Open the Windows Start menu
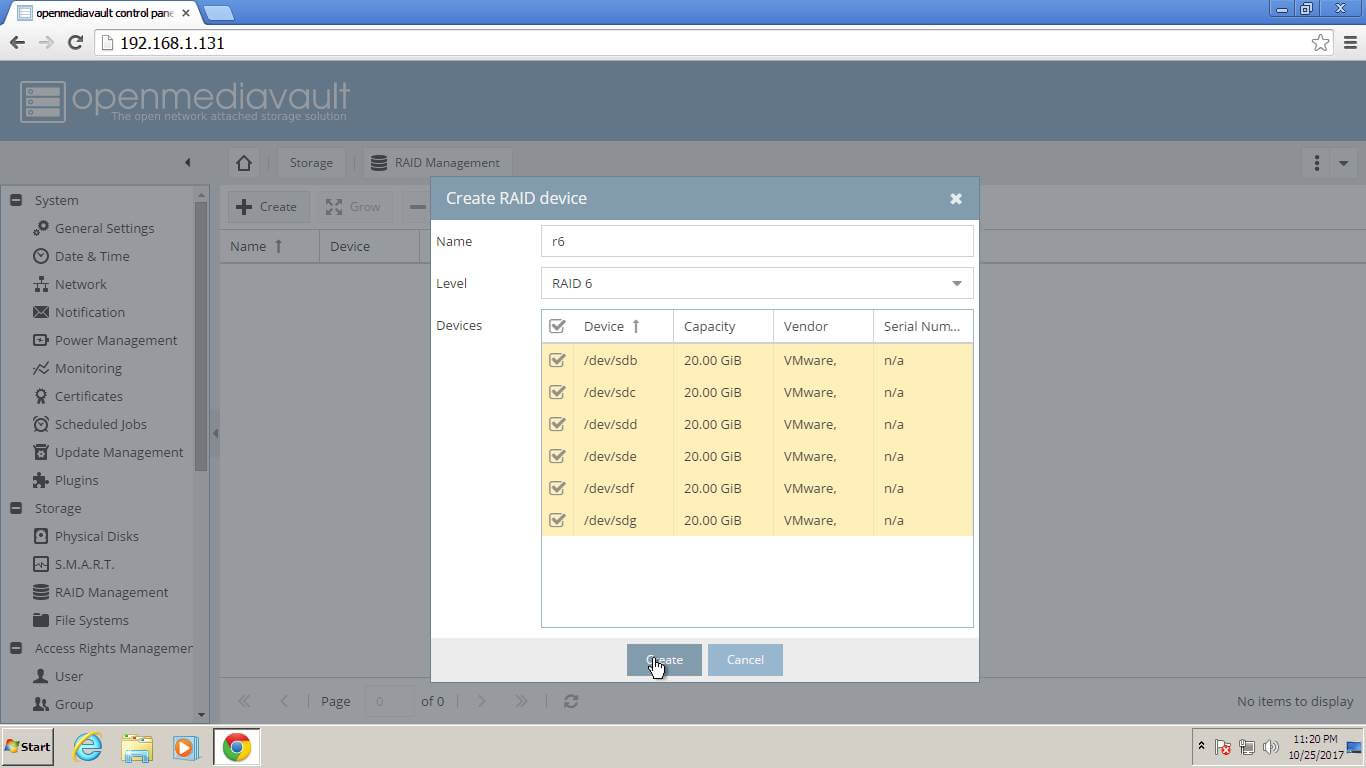 coord(27,747)
